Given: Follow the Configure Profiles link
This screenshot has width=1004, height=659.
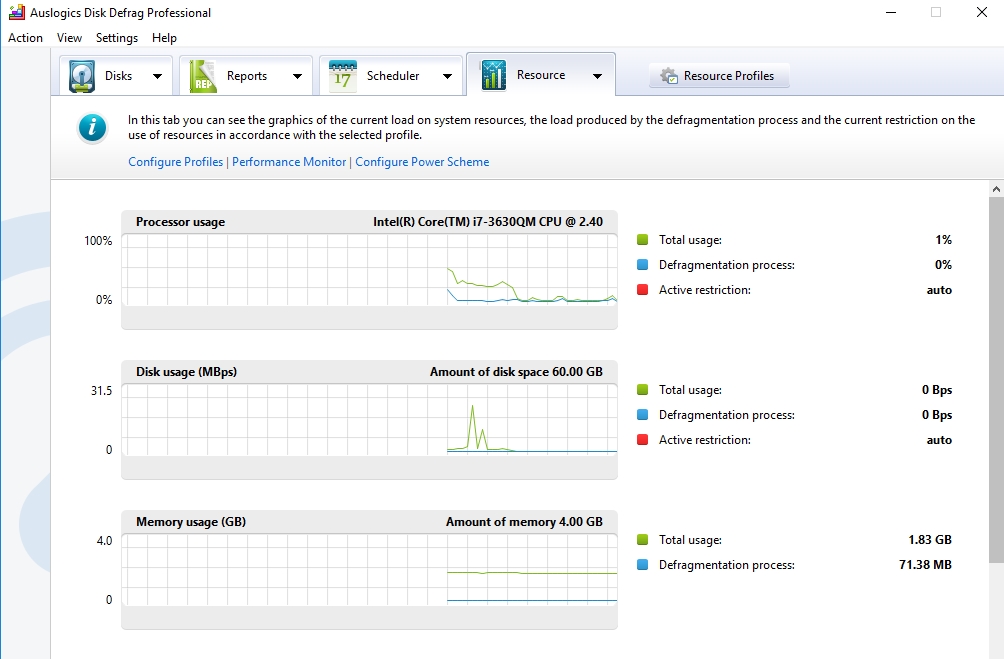Looking at the screenshot, I should click(x=176, y=162).
